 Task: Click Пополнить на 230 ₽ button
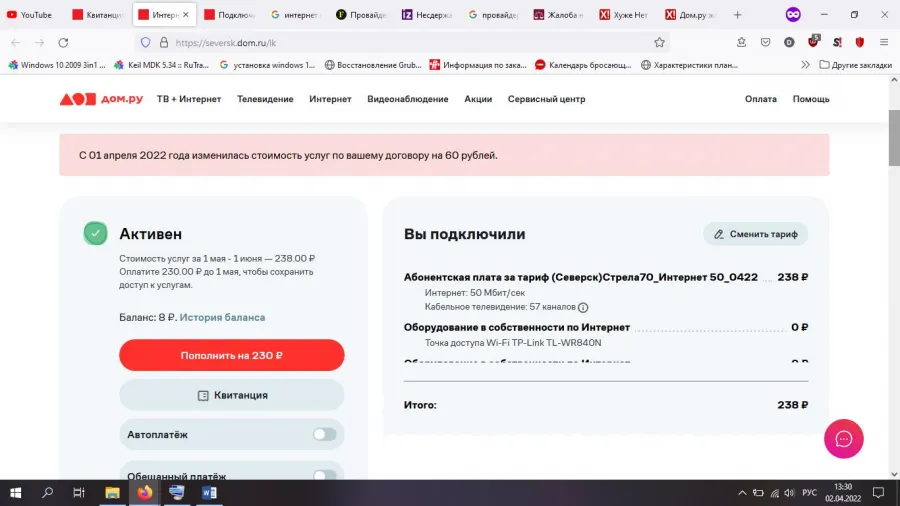click(232, 355)
